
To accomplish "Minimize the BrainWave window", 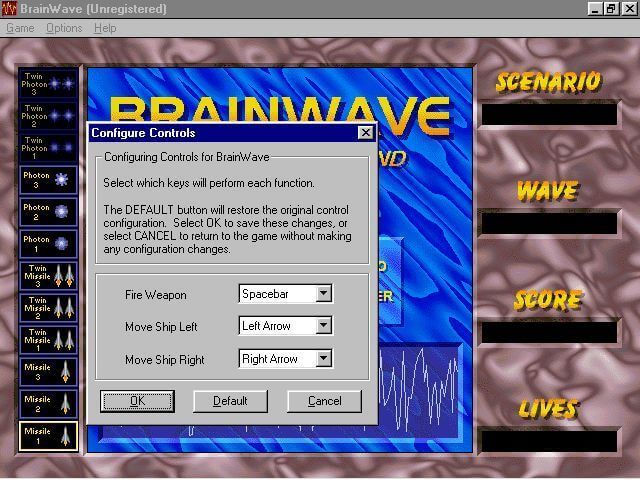I will pyautogui.click(x=595, y=9).
